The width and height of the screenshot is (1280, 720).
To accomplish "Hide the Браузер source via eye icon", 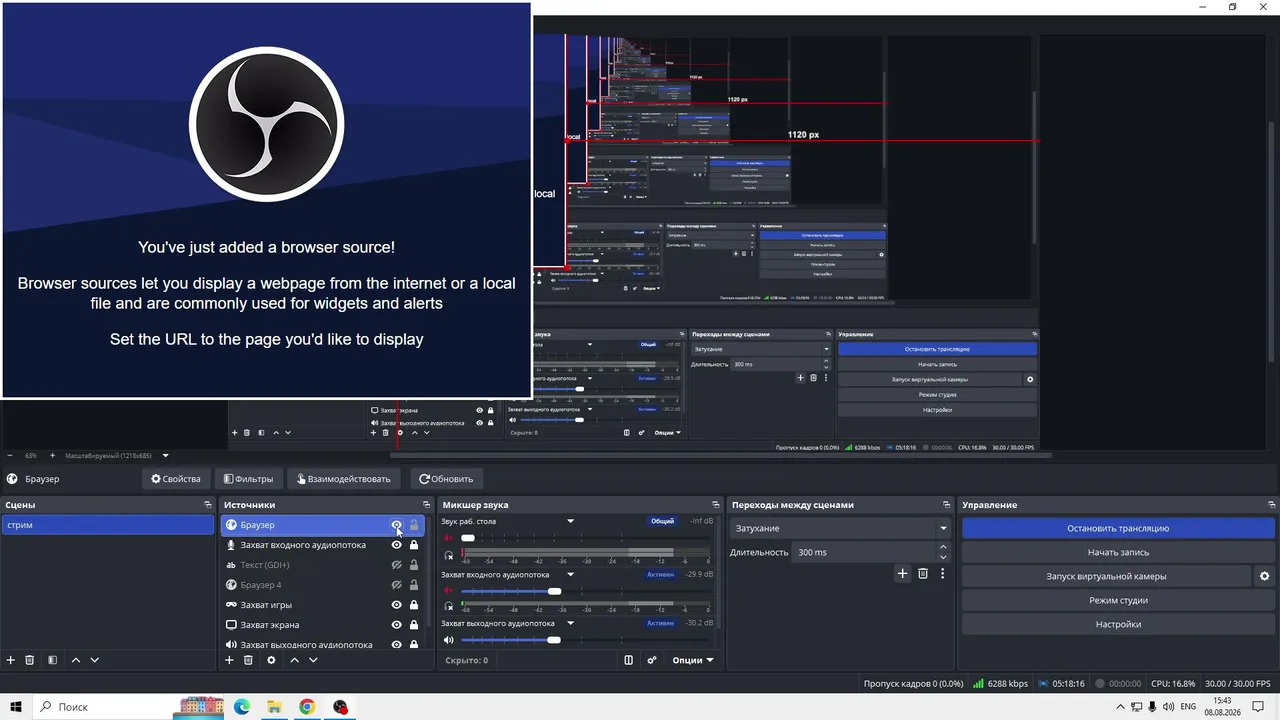I will pyautogui.click(x=396, y=525).
